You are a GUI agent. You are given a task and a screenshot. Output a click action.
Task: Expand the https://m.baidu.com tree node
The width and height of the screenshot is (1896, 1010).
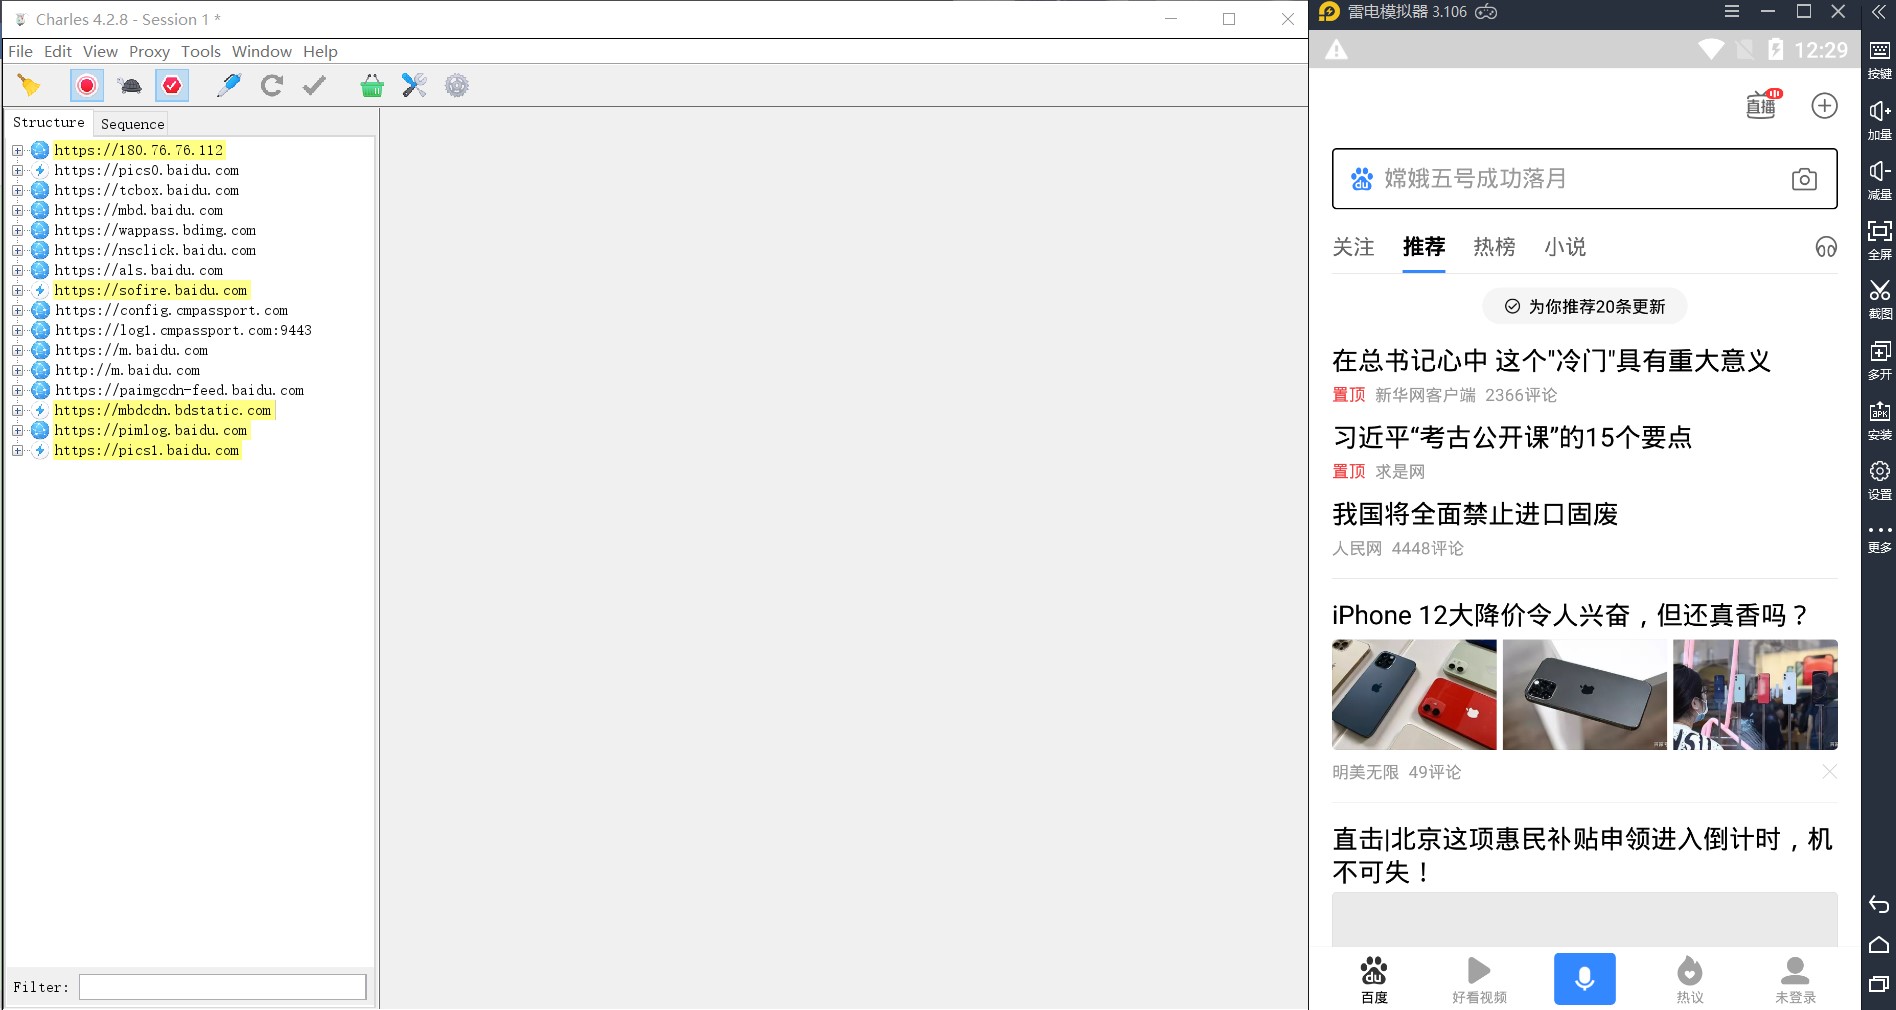[x=16, y=350]
